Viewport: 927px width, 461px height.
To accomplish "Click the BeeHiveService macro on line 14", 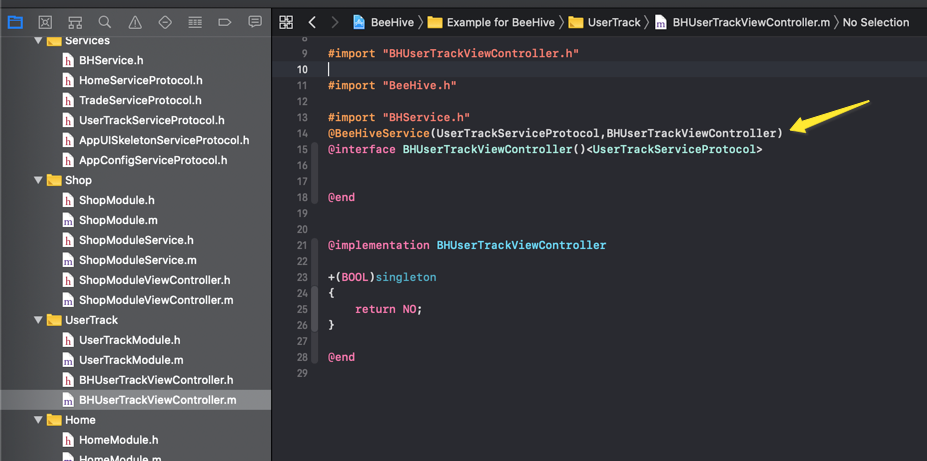I will 379,134.
